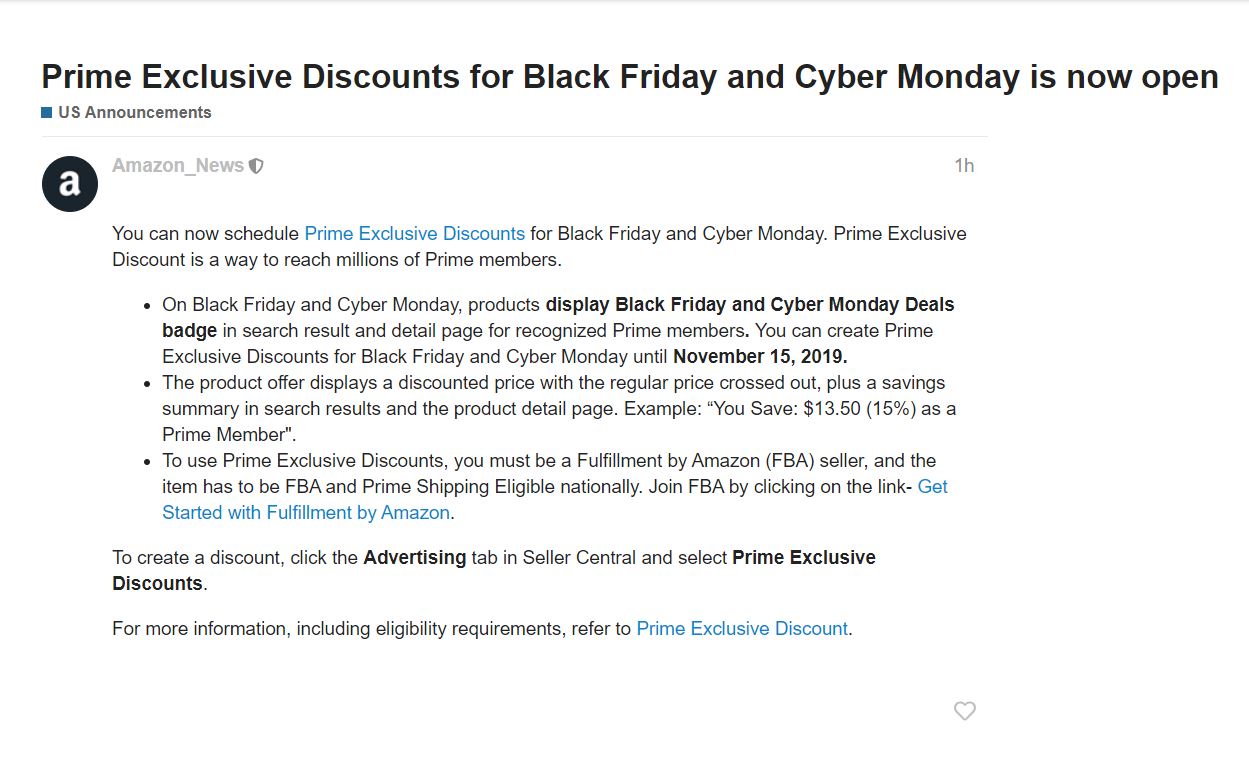Viewport: 1249px width, 759px height.
Task: Click the moderator shield icon beside Amazon_News
Action: tap(256, 166)
